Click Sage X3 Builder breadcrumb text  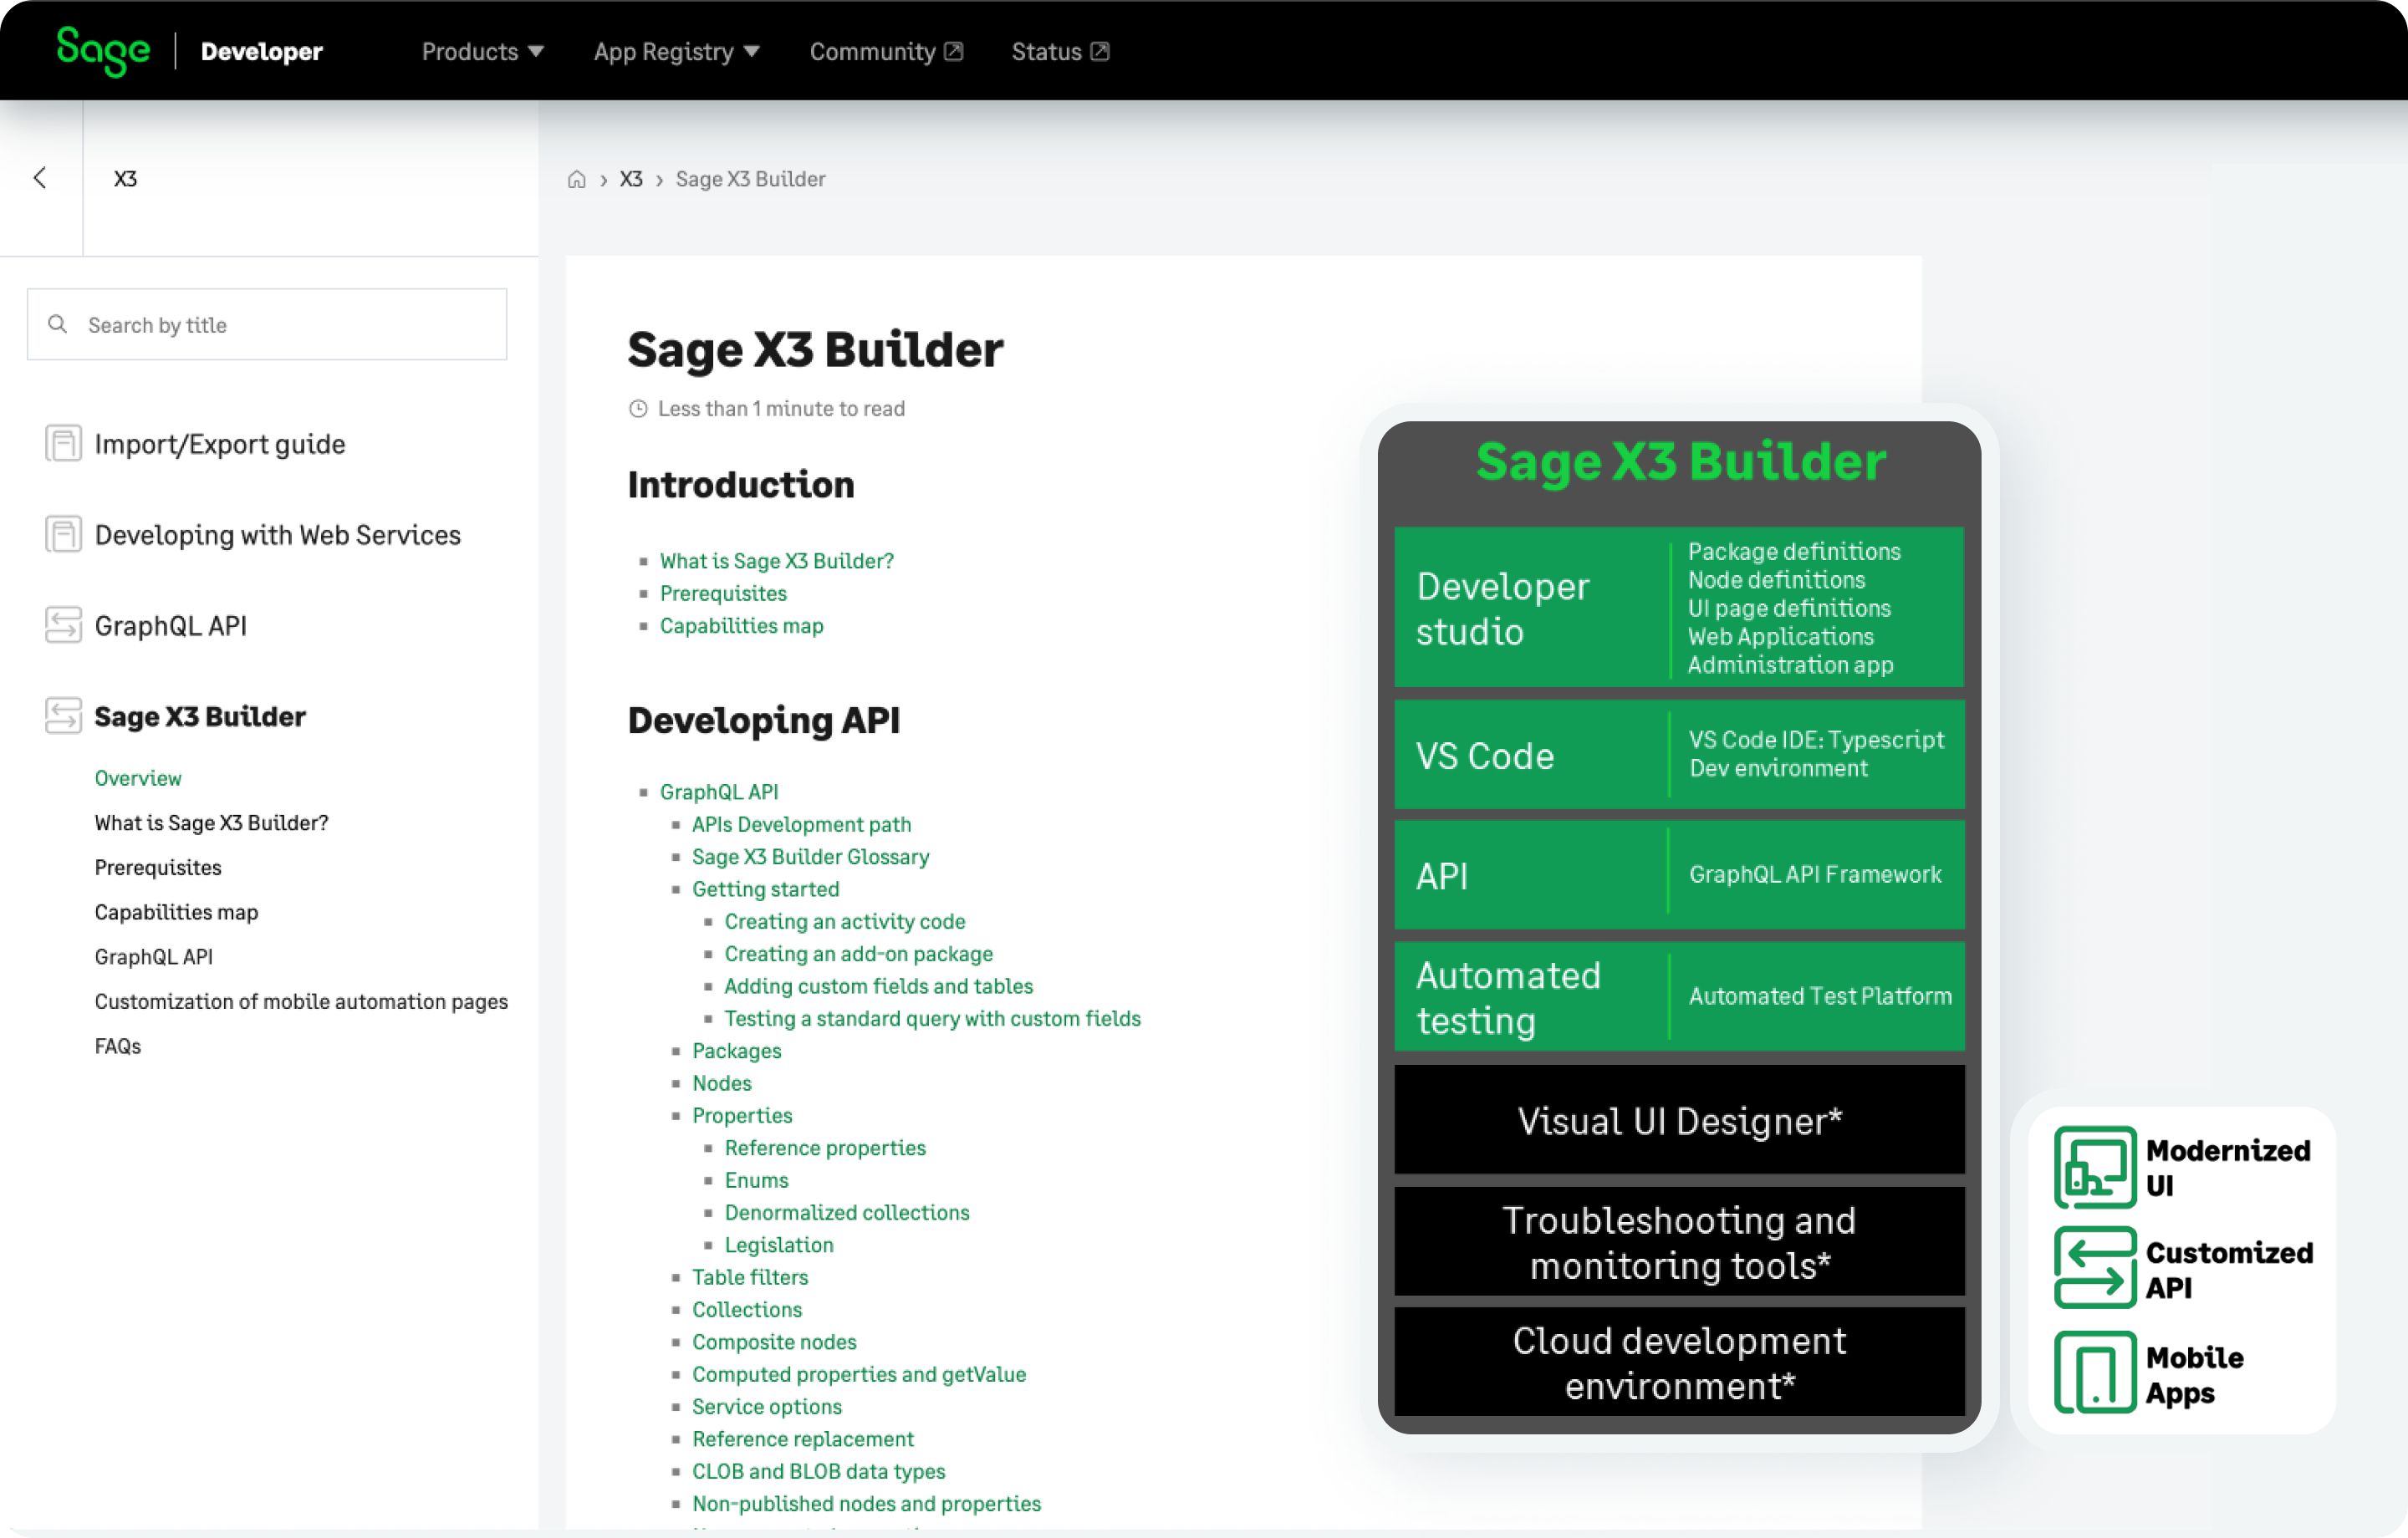[x=751, y=179]
